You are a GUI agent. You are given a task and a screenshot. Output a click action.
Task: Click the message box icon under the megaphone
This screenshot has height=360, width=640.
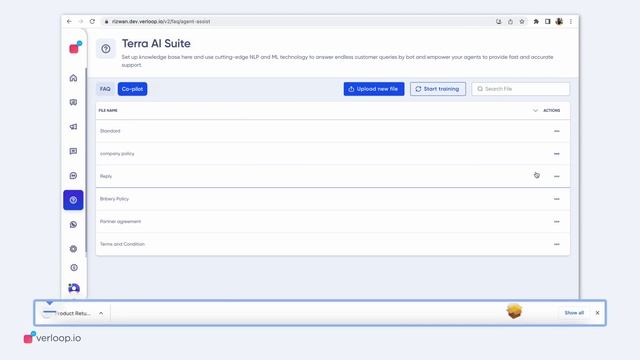(73, 151)
